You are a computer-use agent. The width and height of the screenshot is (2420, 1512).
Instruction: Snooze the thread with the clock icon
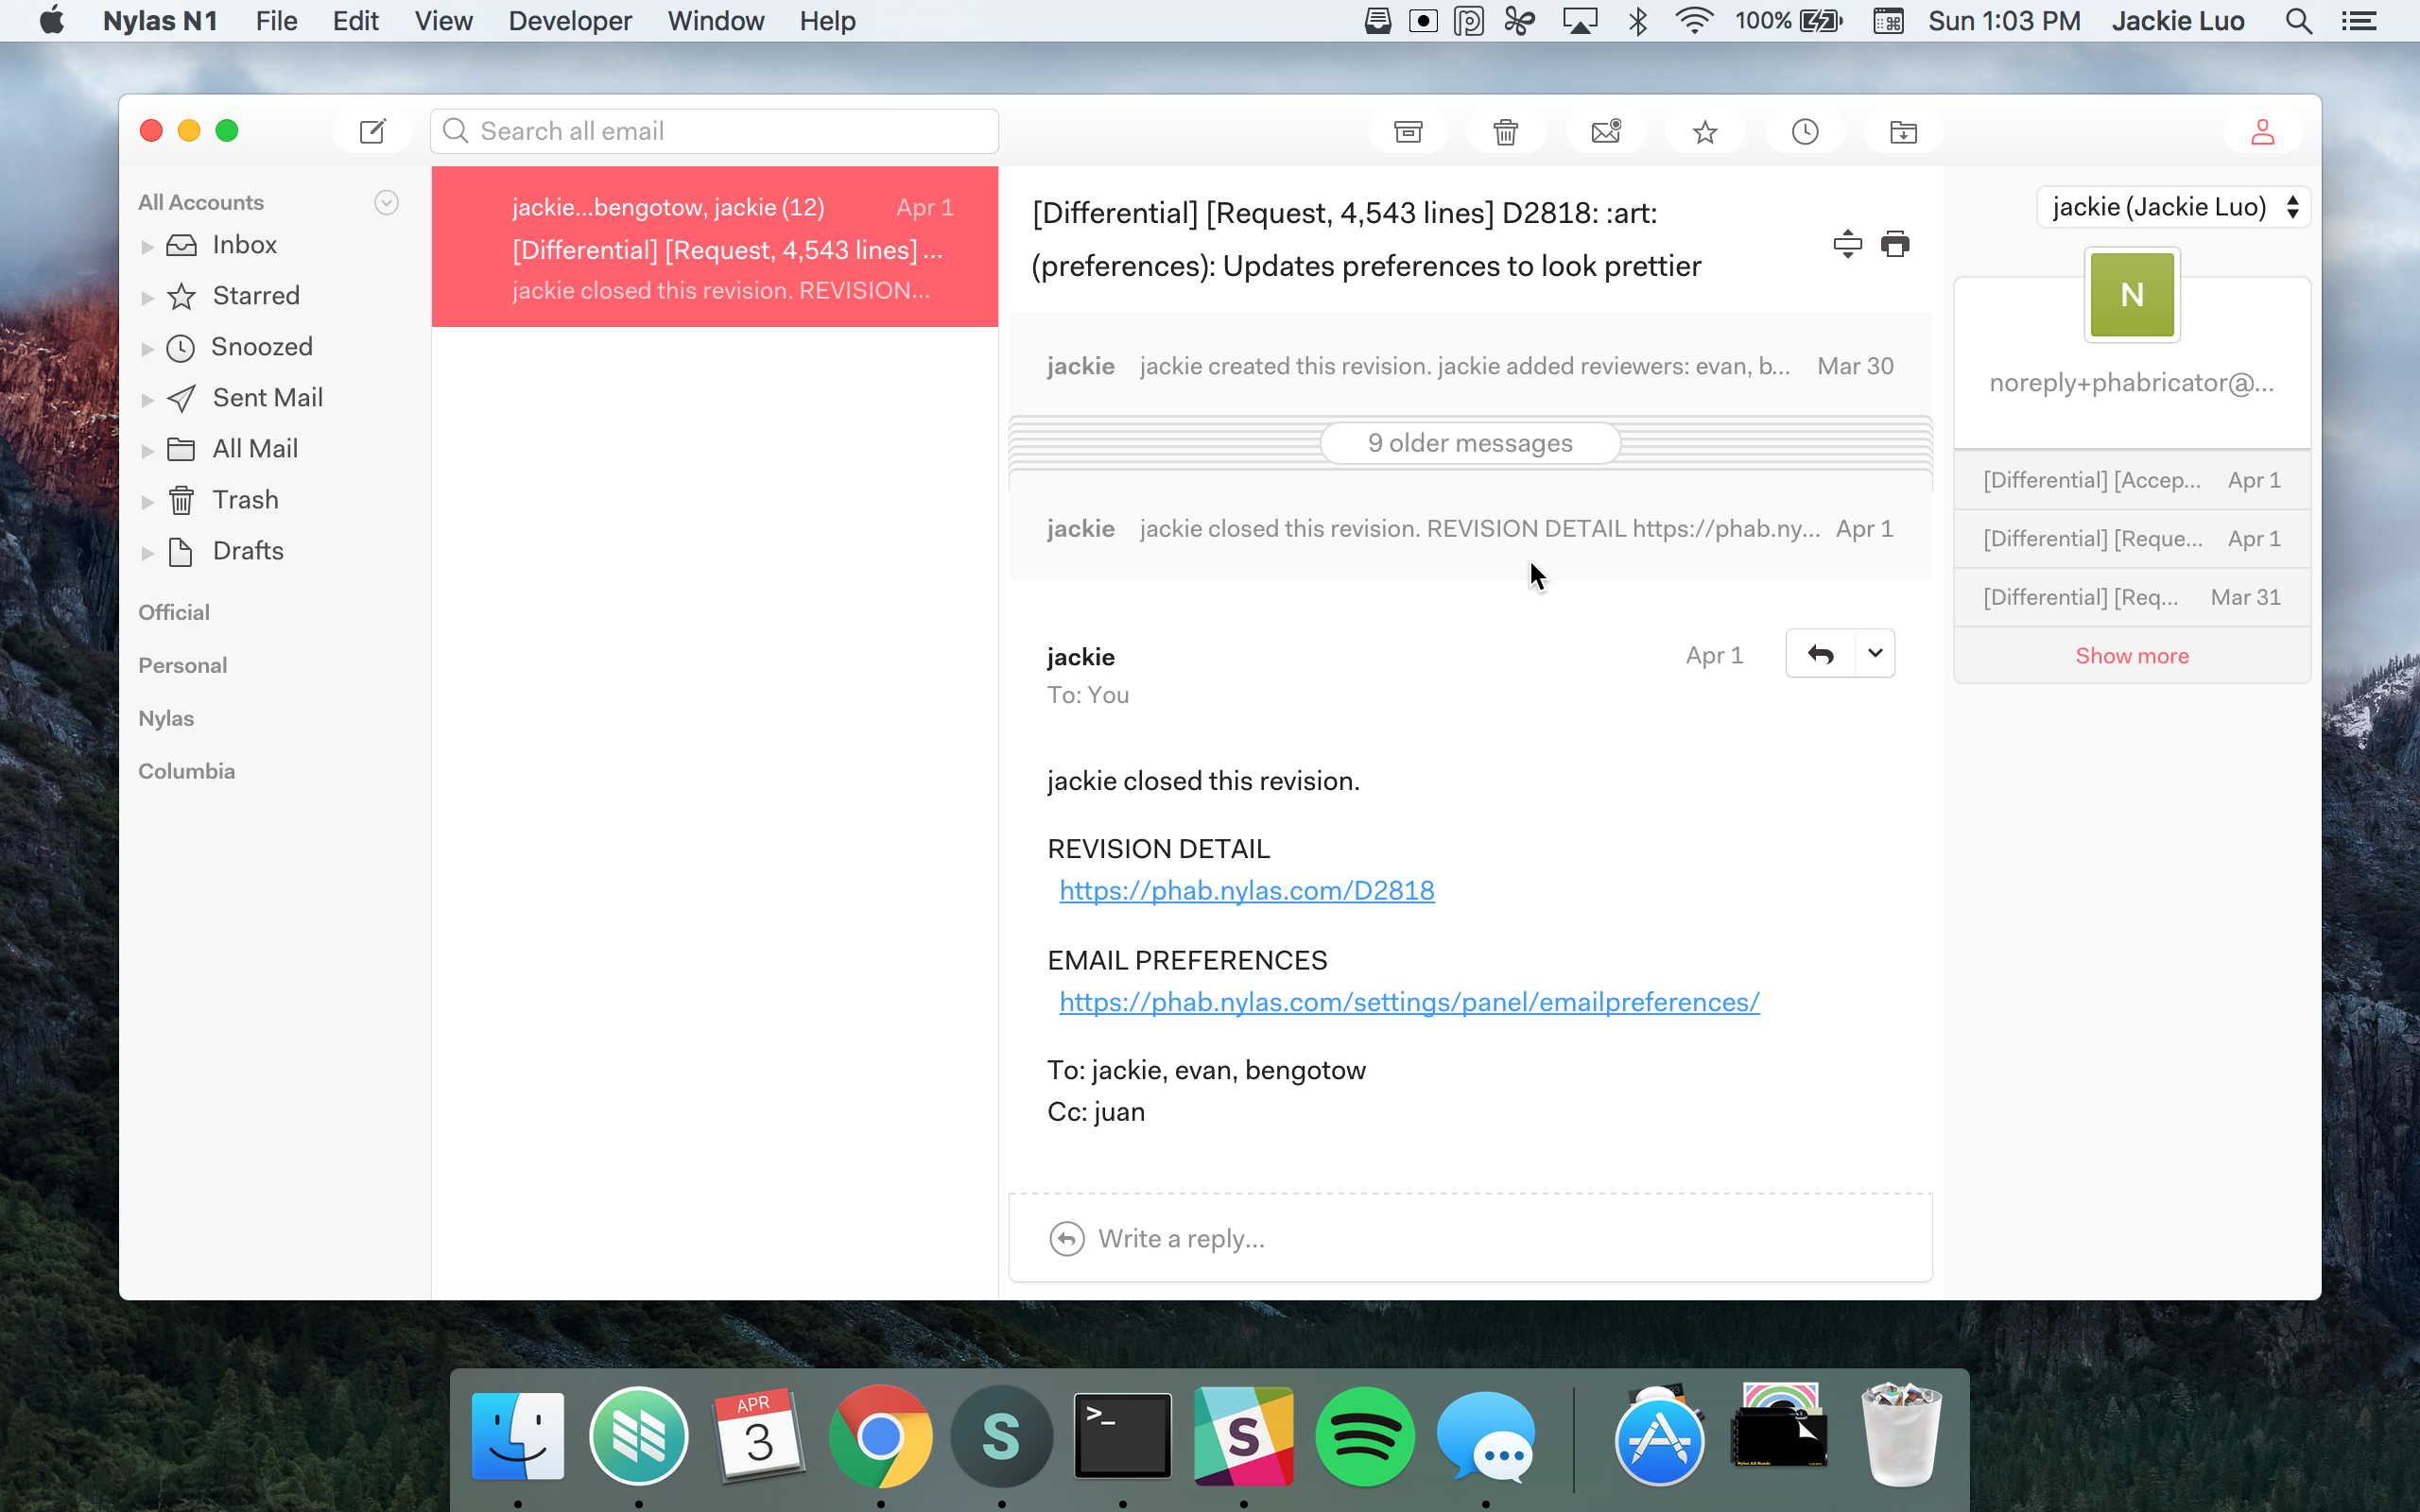[x=1804, y=132]
